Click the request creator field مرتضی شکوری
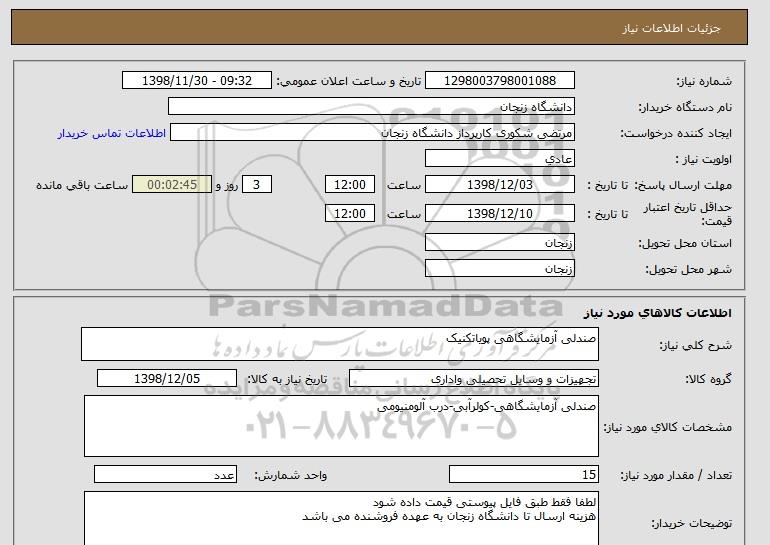The width and height of the screenshot is (770, 545). [x=372, y=133]
